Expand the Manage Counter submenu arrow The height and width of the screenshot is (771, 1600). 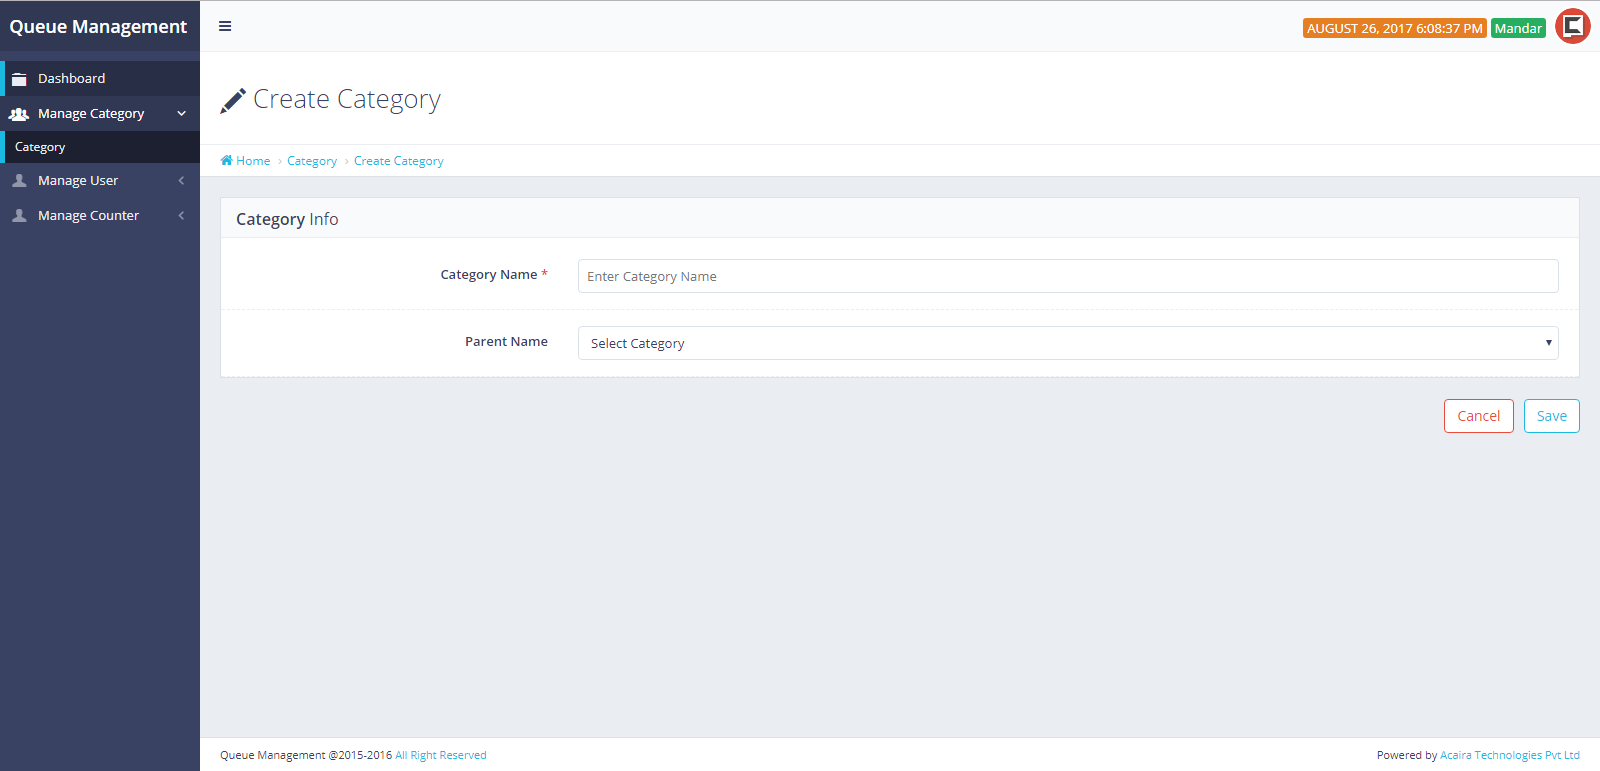pyautogui.click(x=181, y=216)
